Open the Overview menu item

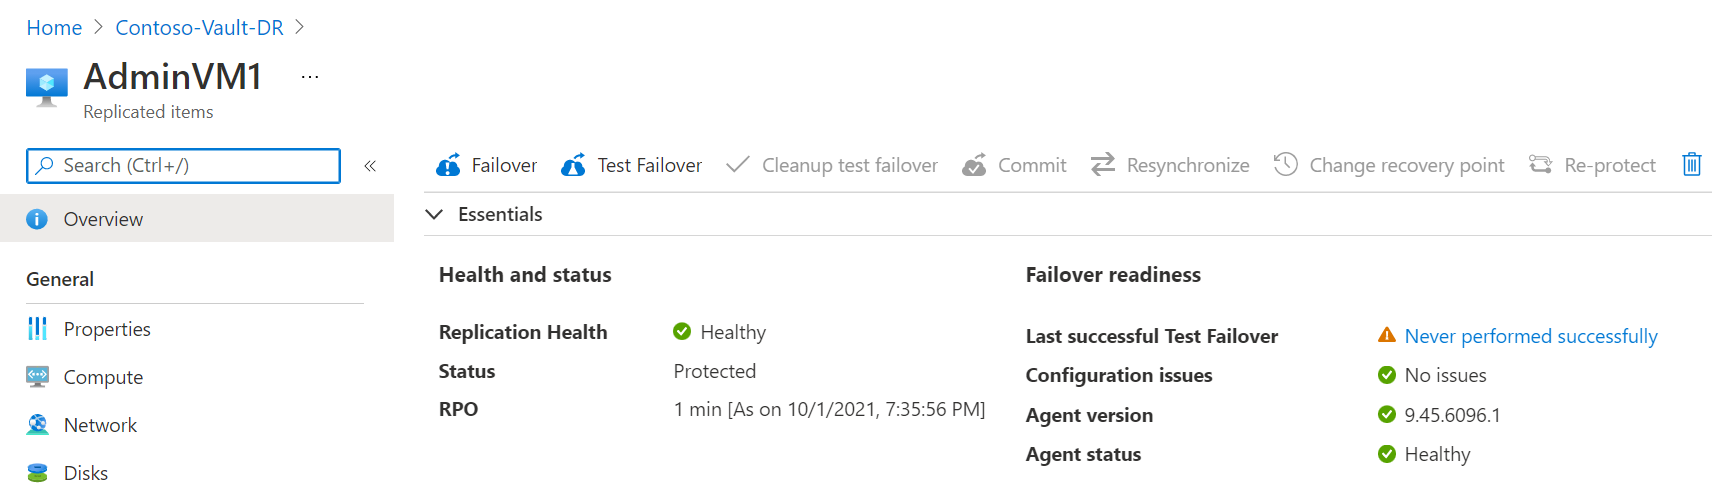tap(103, 219)
